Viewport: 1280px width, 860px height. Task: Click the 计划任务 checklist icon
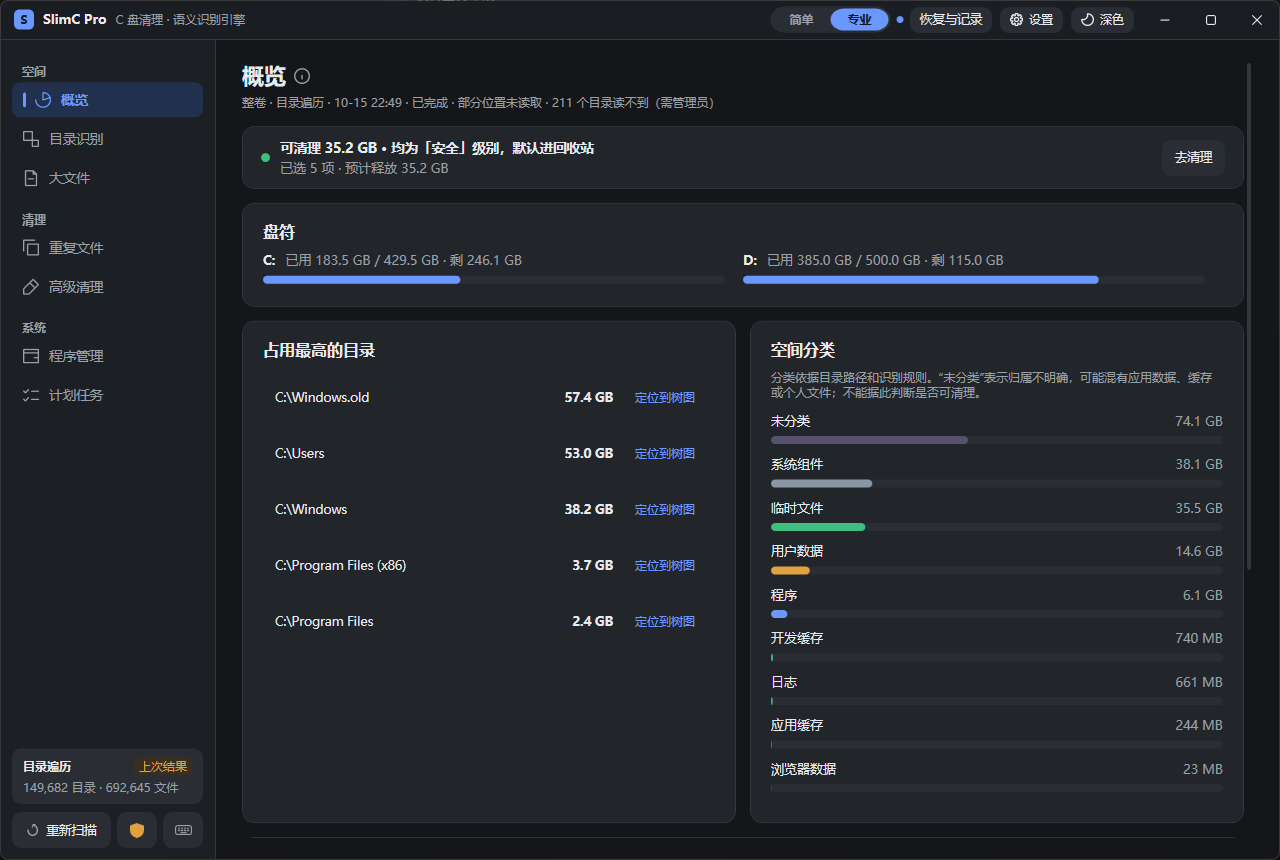(31, 395)
